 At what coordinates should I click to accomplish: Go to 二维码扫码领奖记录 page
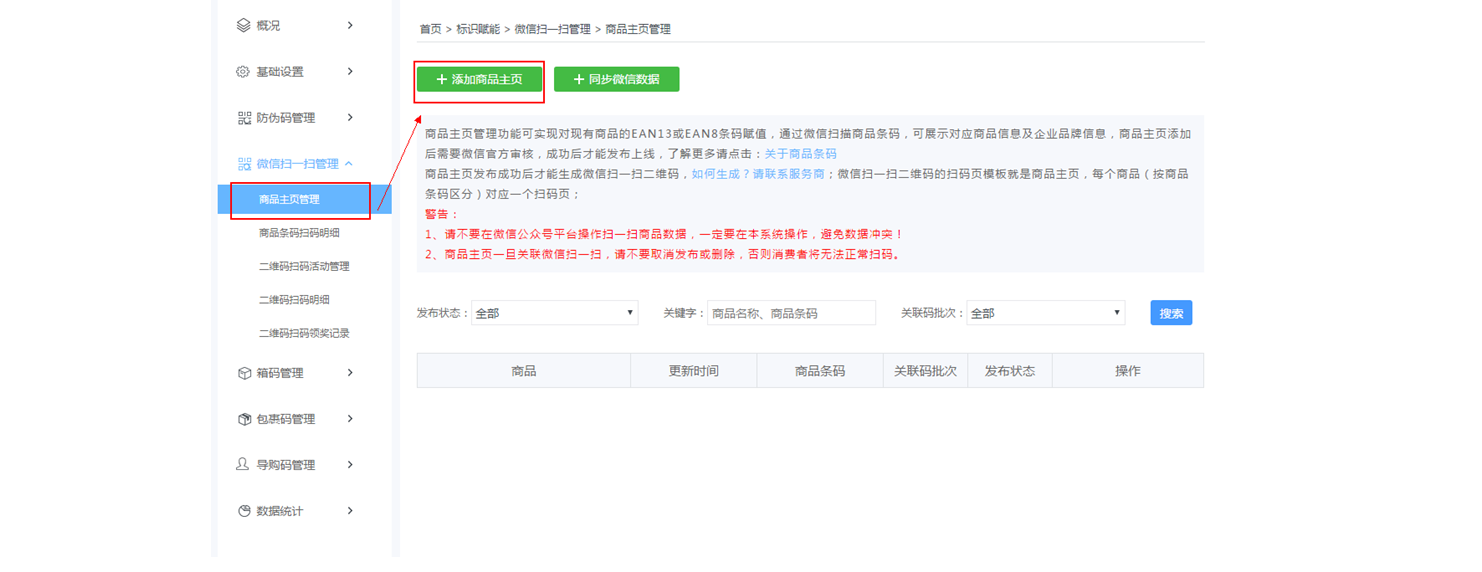click(x=303, y=333)
